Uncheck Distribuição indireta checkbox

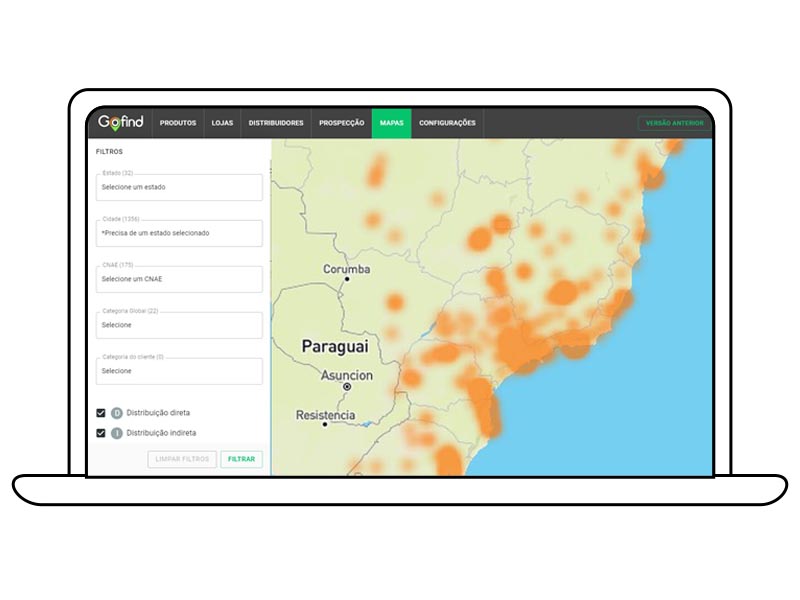click(101, 433)
